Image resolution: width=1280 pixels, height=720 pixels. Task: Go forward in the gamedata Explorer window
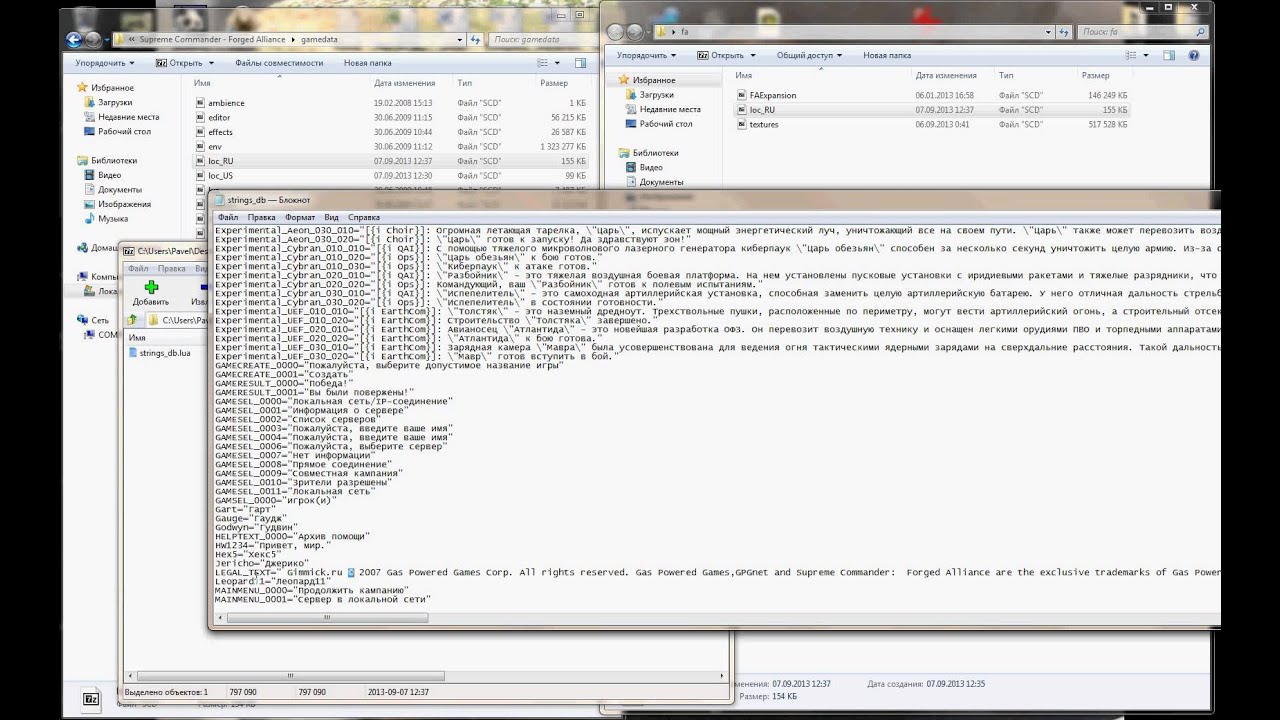pos(93,40)
